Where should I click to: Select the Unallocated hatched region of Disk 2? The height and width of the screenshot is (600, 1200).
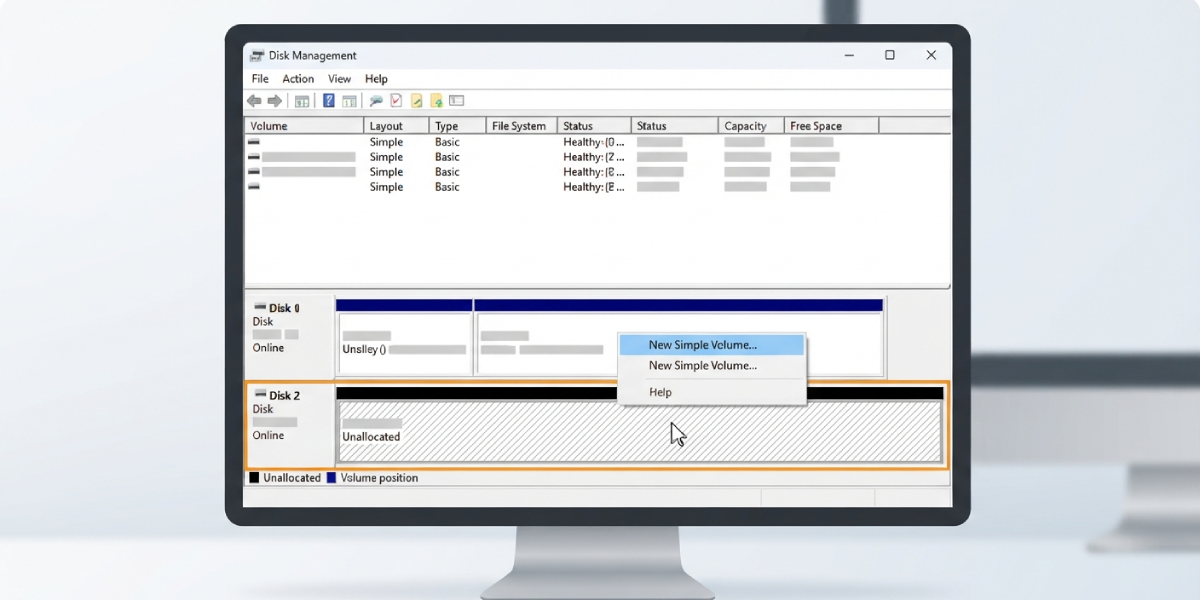point(640,431)
